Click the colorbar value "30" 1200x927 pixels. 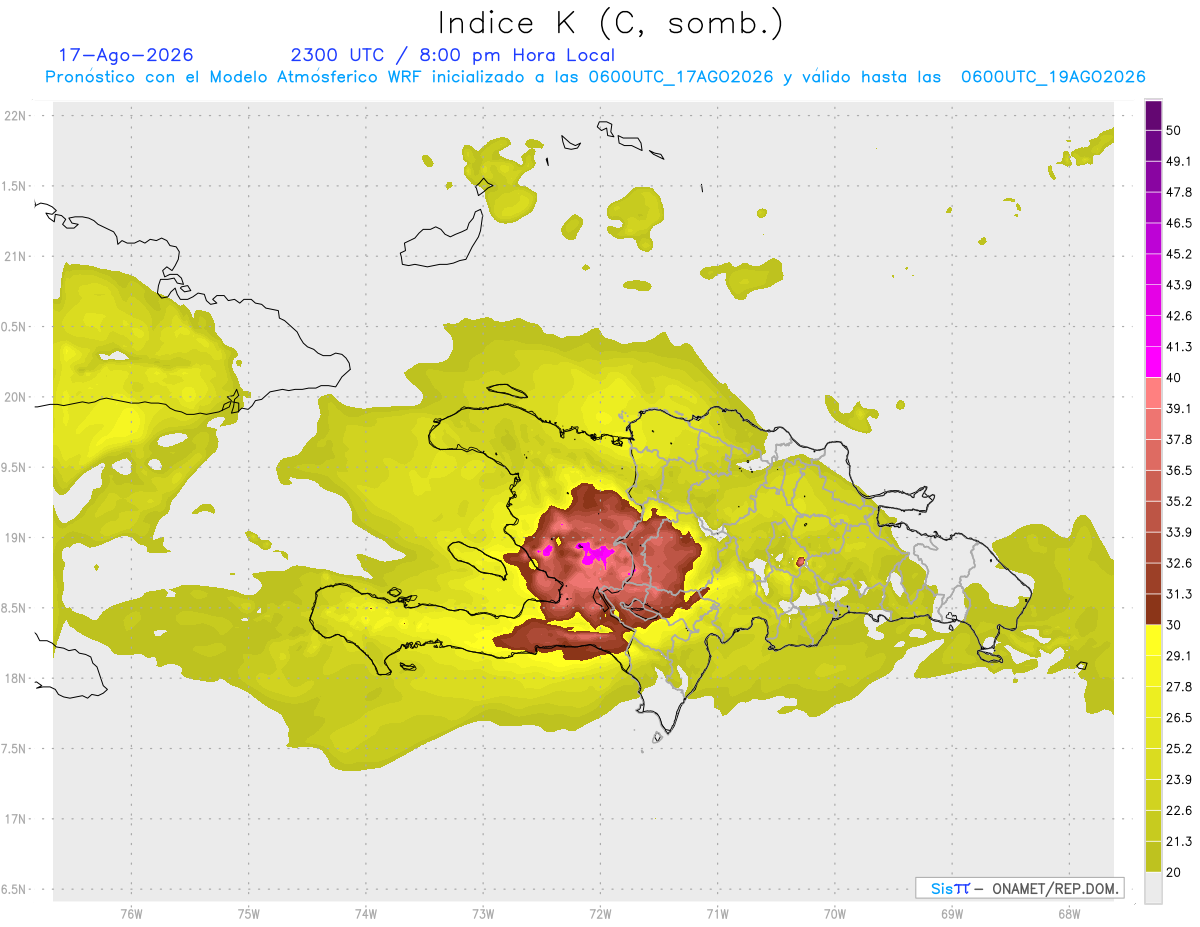pyautogui.click(x=1173, y=625)
